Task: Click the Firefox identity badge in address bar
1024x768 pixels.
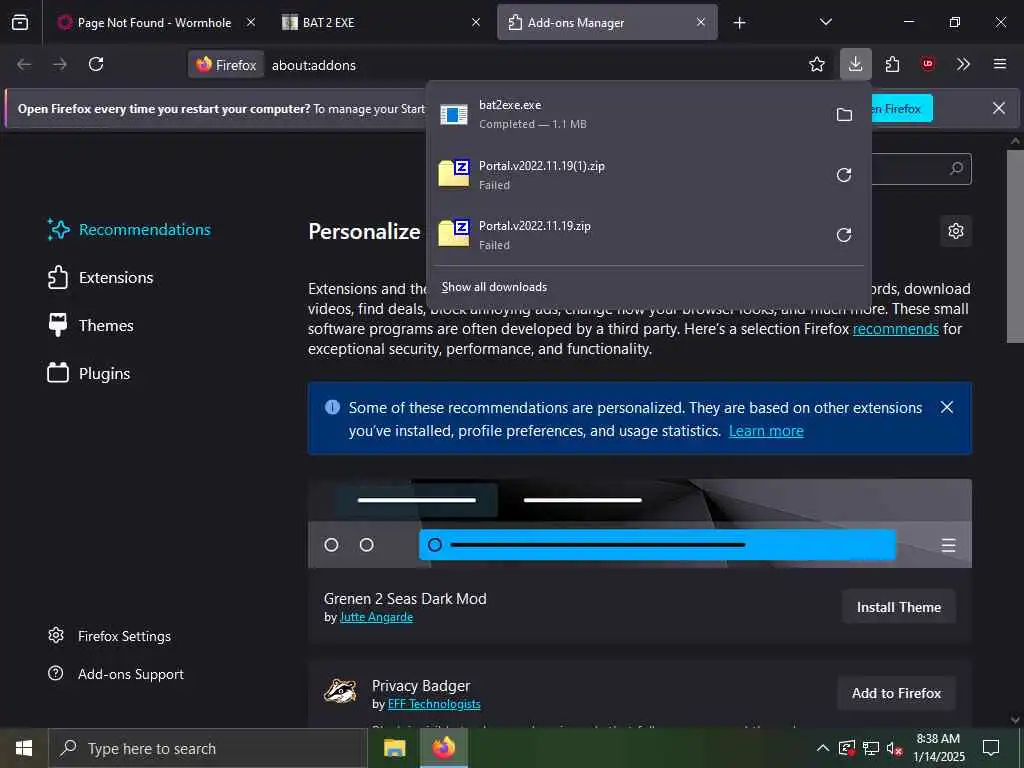Action: click(227, 65)
